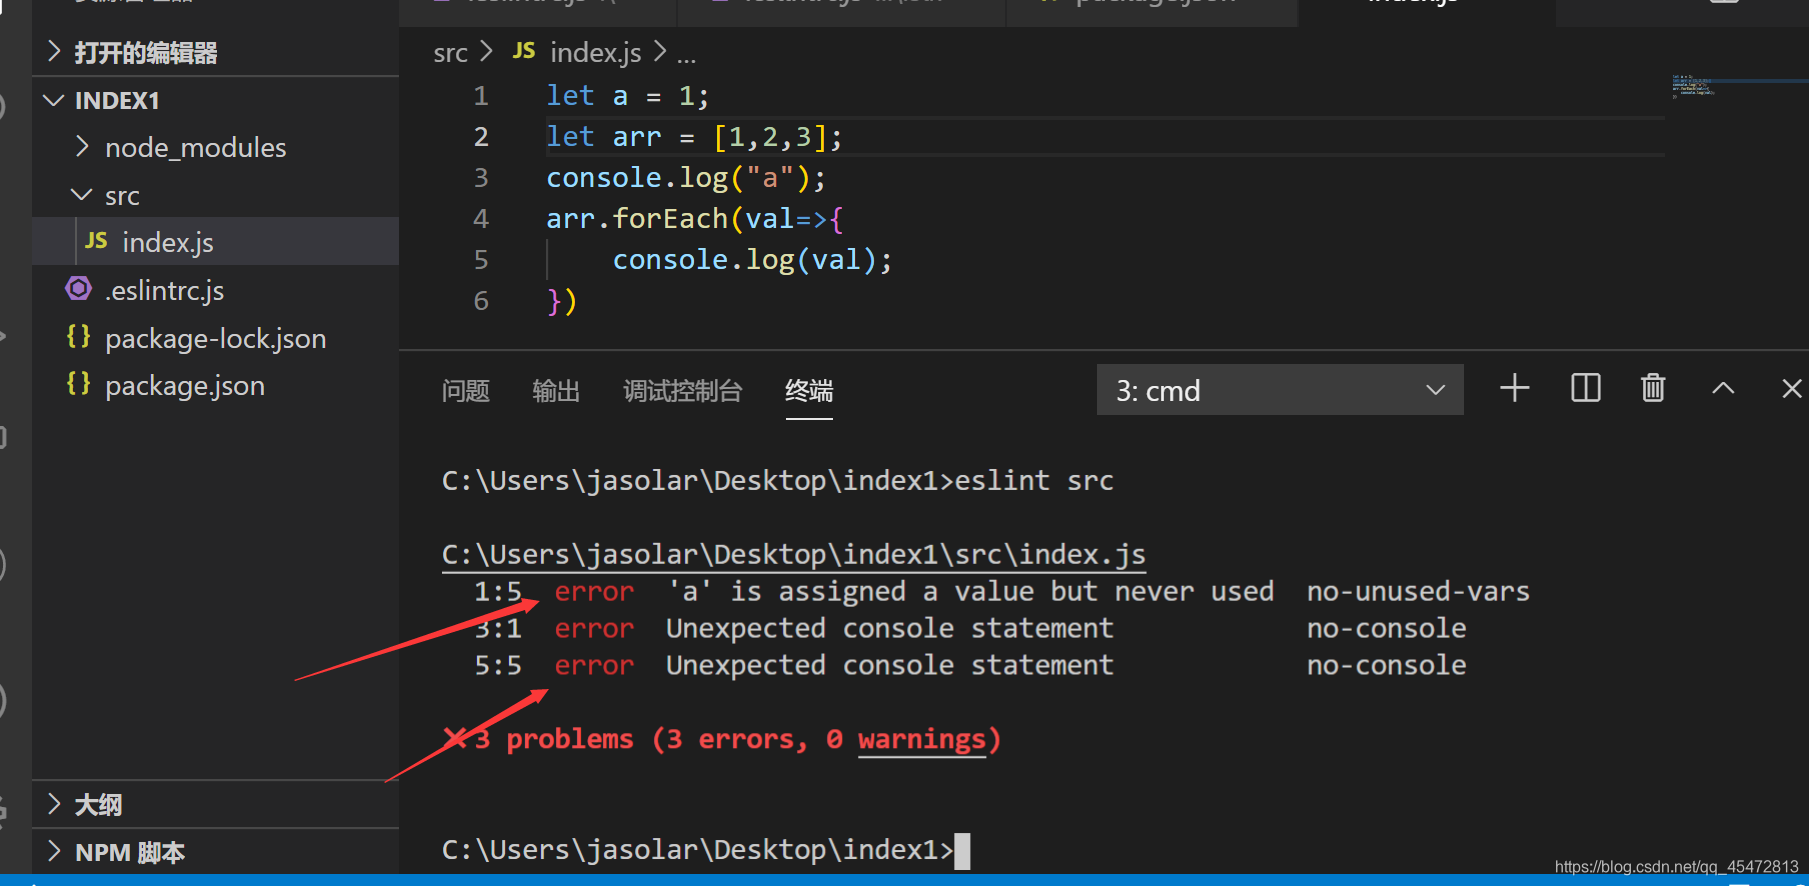Screen dimensions: 1809x886
Task: Click the no-unused-vars rule text
Action: pos(1418,591)
